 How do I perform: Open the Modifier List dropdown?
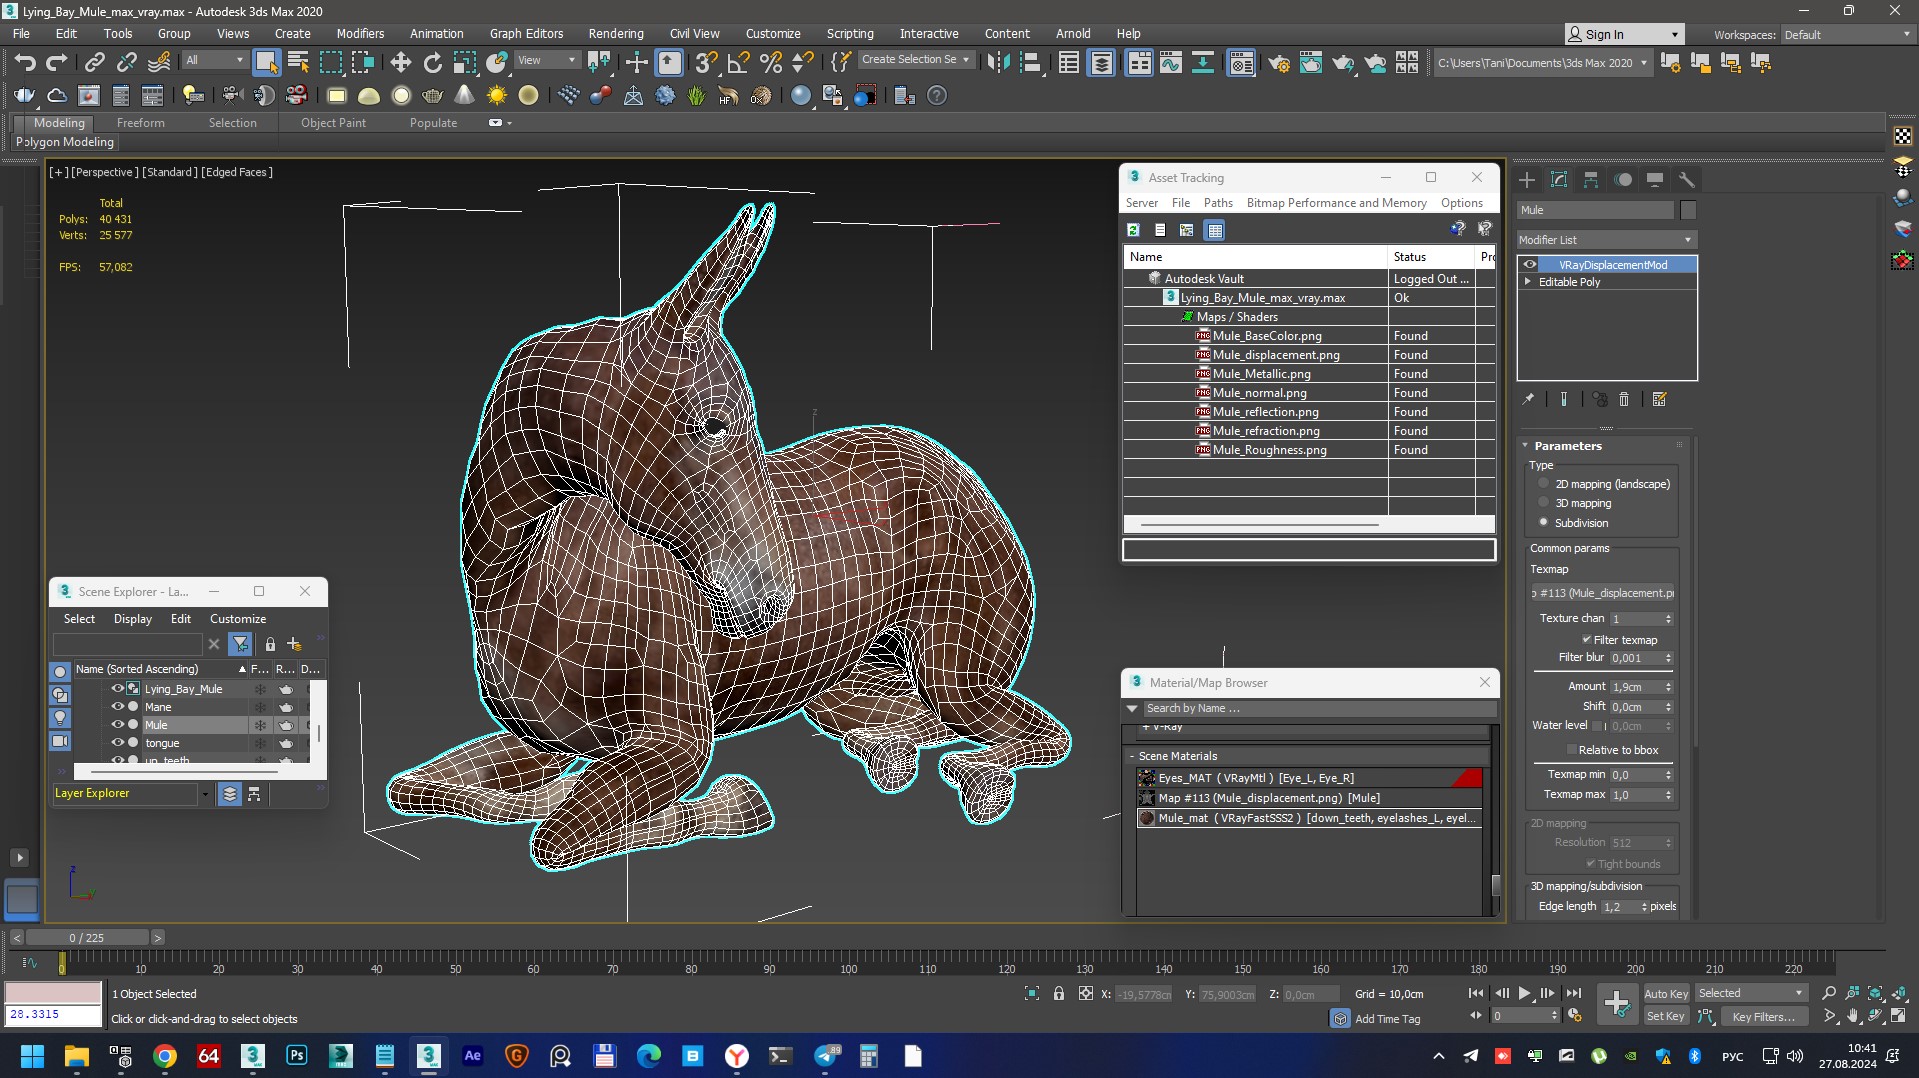click(1606, 240)
